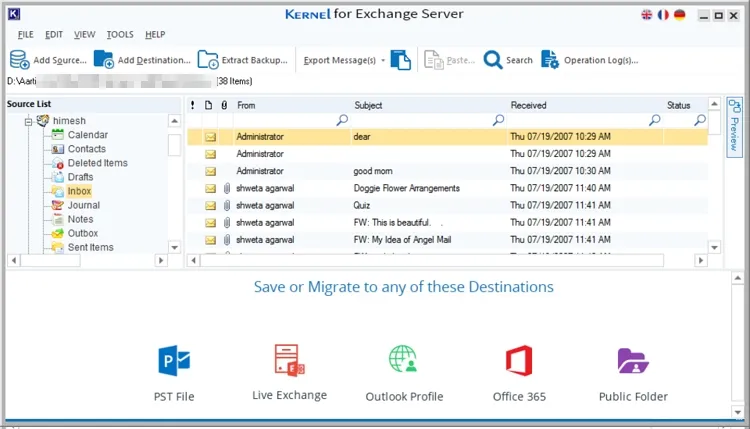The image size is (750, 429).
Task: Click the Search button label
Action: coord(519,60)
